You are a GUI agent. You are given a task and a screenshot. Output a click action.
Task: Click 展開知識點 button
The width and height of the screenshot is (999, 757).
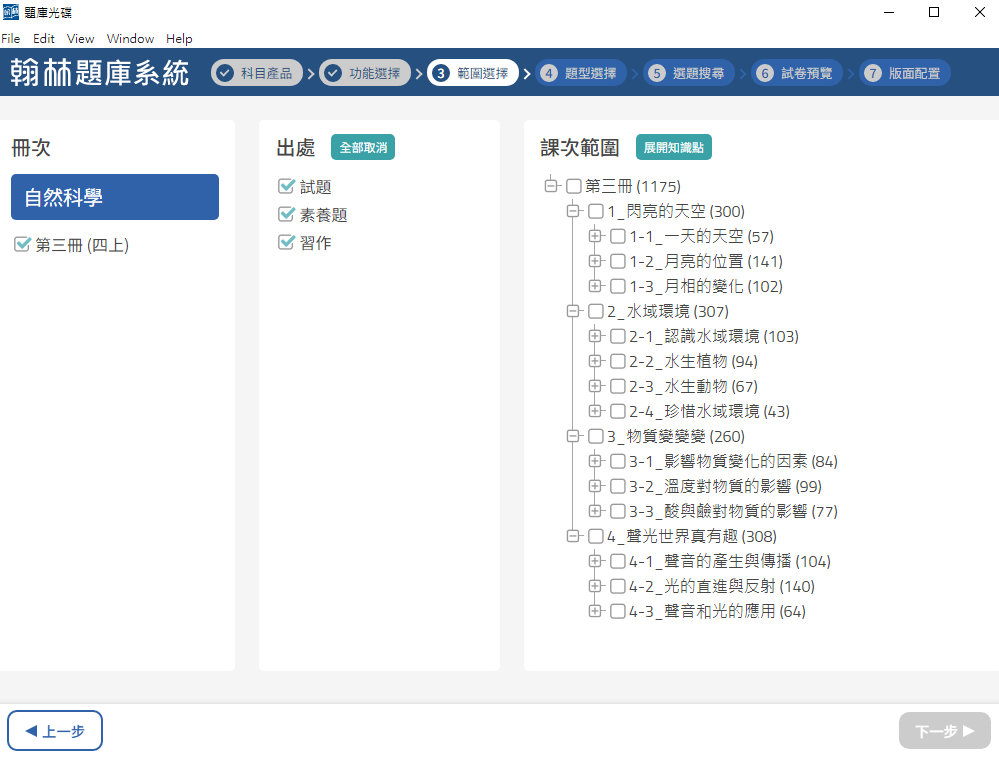(x=673, y=147)
